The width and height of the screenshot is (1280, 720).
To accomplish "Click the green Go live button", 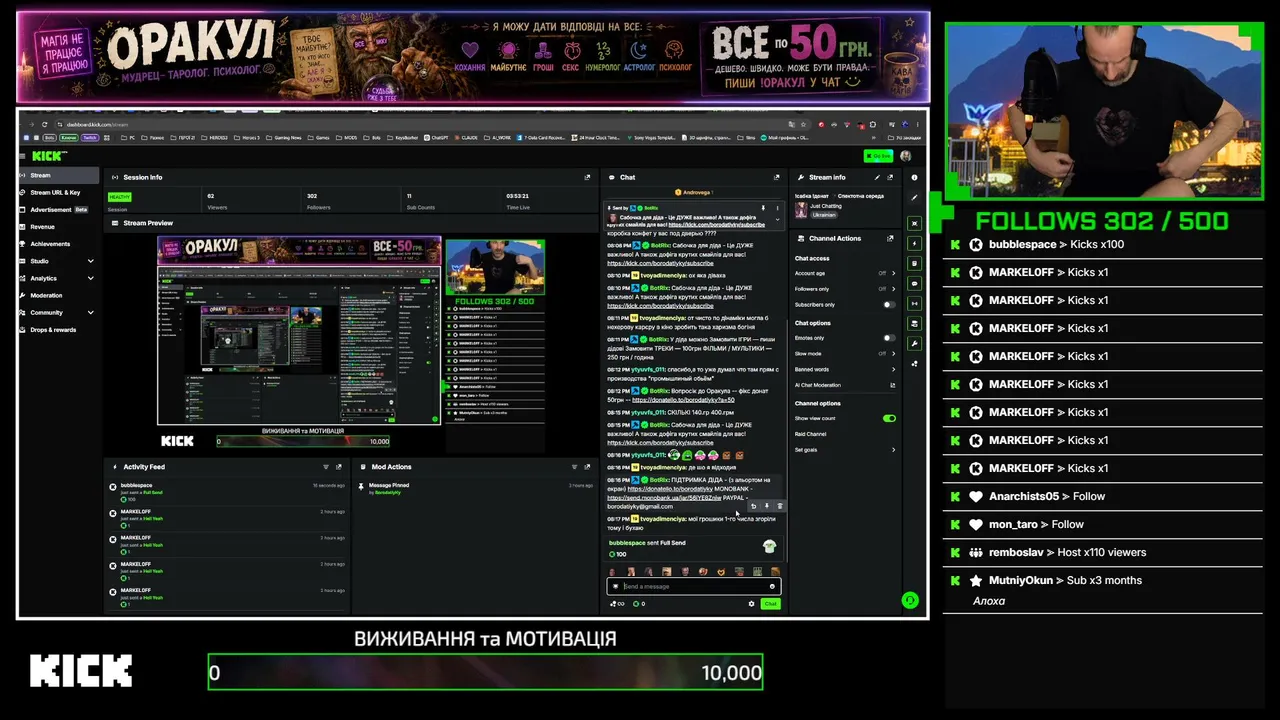I will 879,156.
